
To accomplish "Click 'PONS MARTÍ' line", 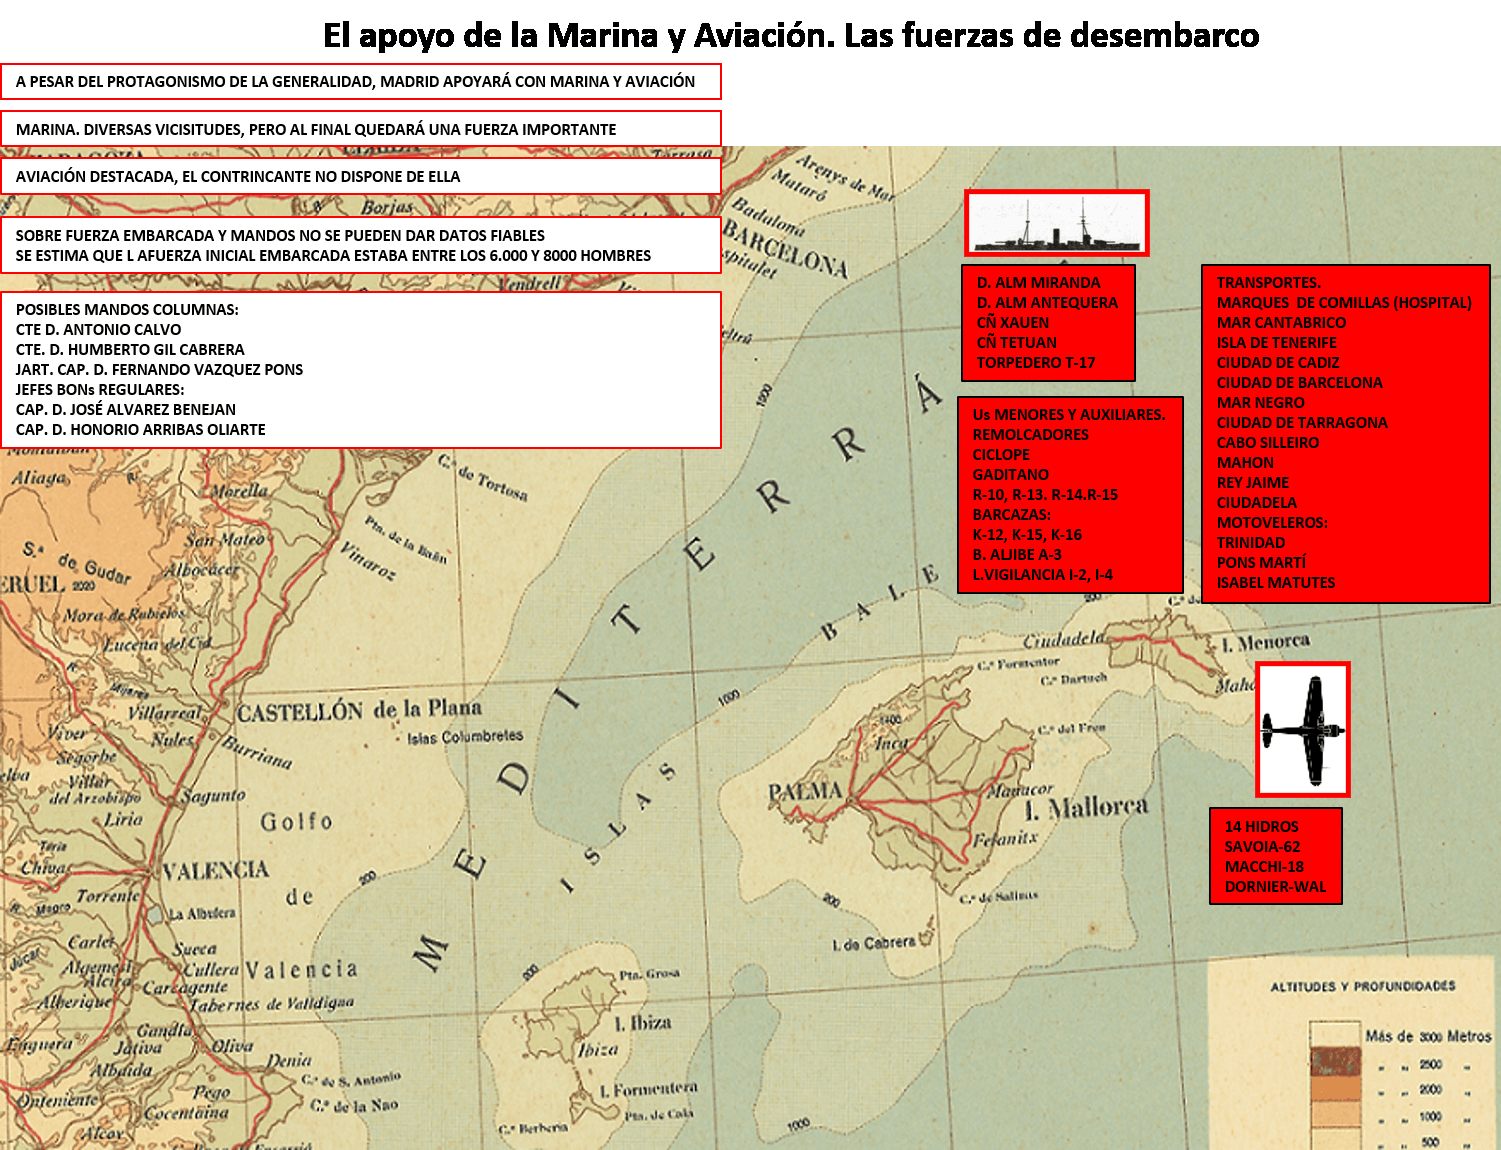I will point(1261,563).
